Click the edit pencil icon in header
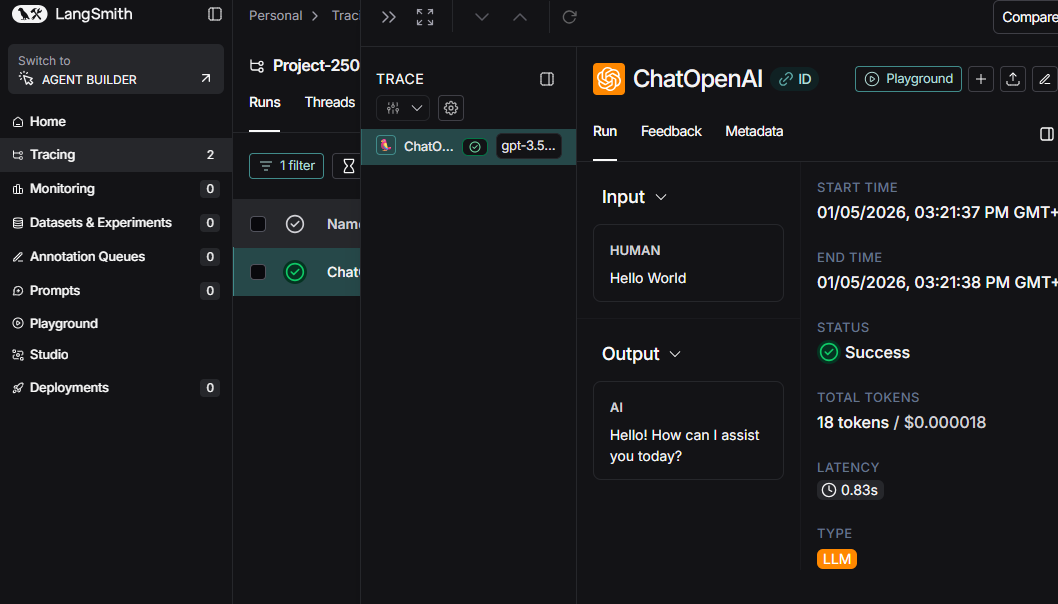The width and height of the screenshot is (1058, 604). coord(1045,79)
